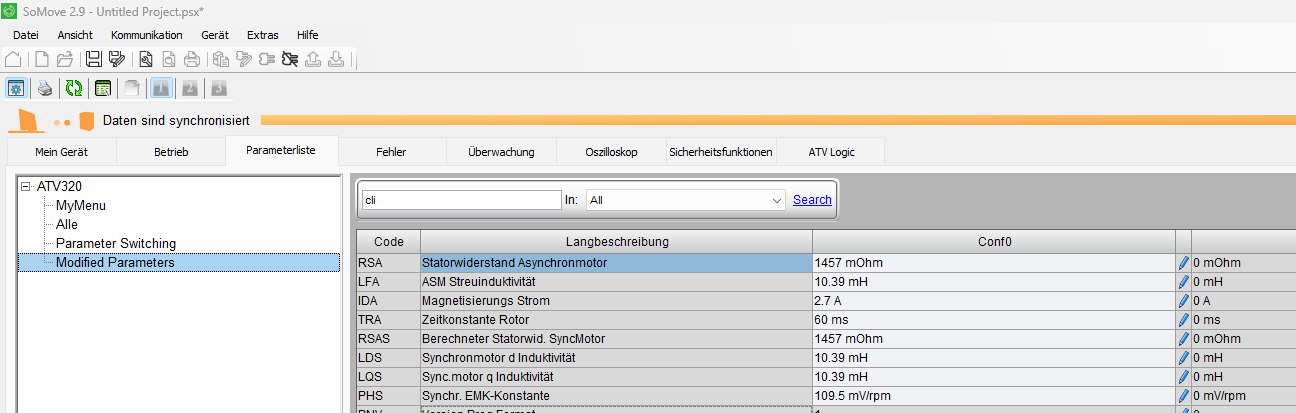Open the ATV Logic tab
This screenshot has height=413, width=1296.
coord(832,152)
